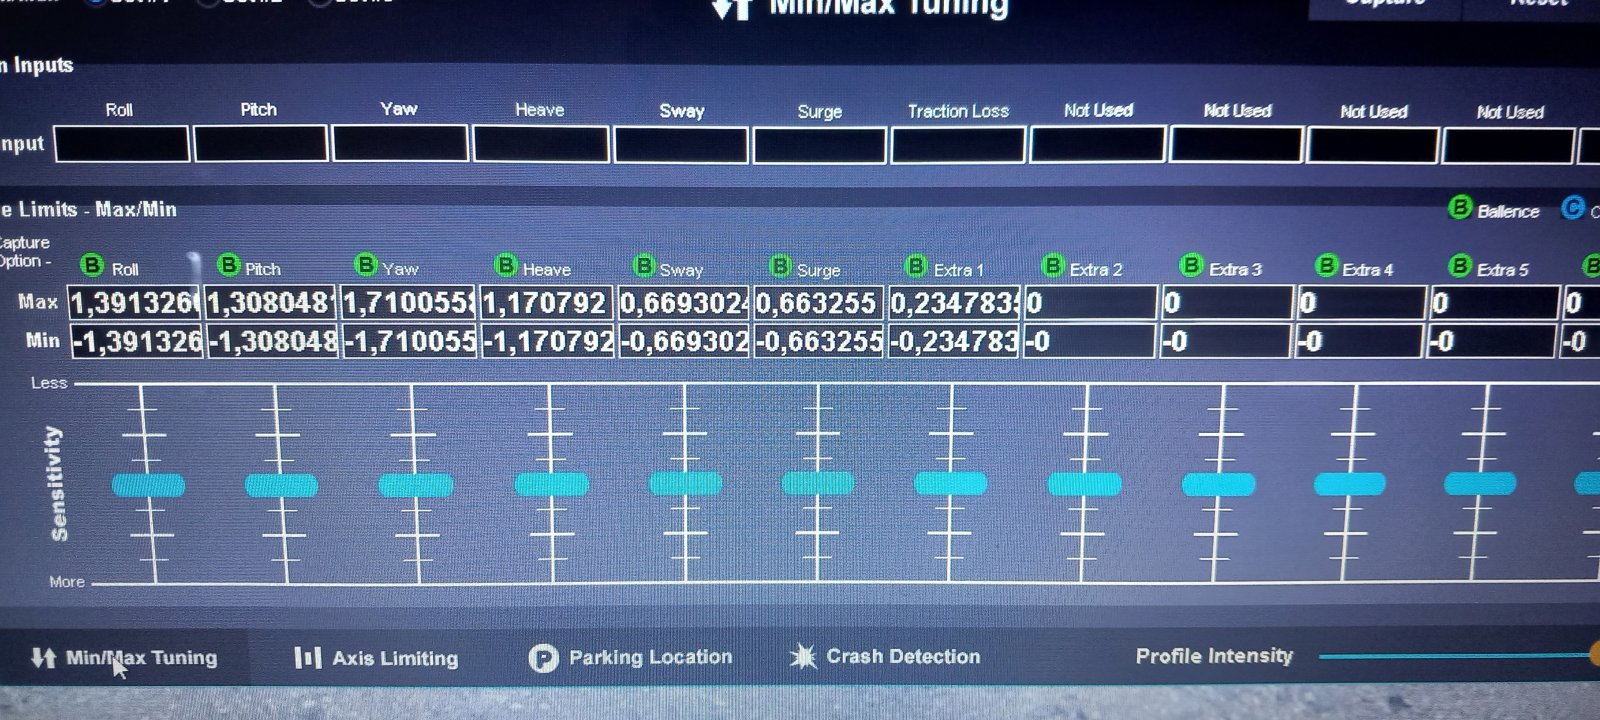This screenshot has width=1600, height=720.
Task: Toggle the green balance icon for Yaw
Action: pos(366,266)
